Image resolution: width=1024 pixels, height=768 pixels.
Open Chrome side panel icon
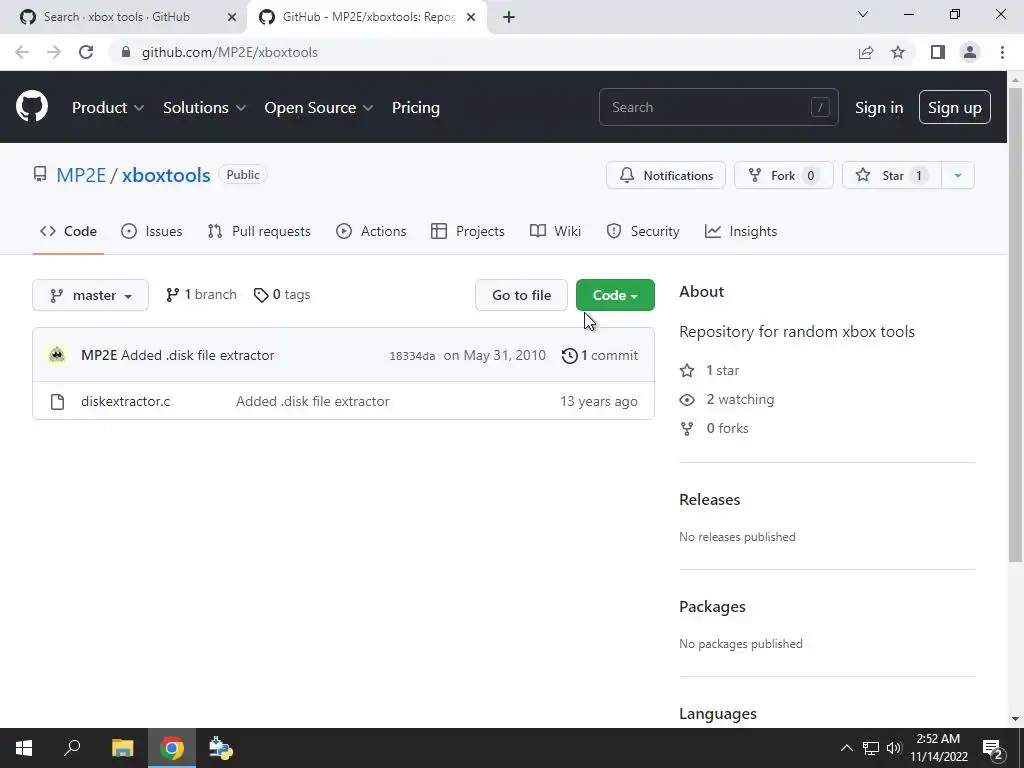[x=938, y=52]
